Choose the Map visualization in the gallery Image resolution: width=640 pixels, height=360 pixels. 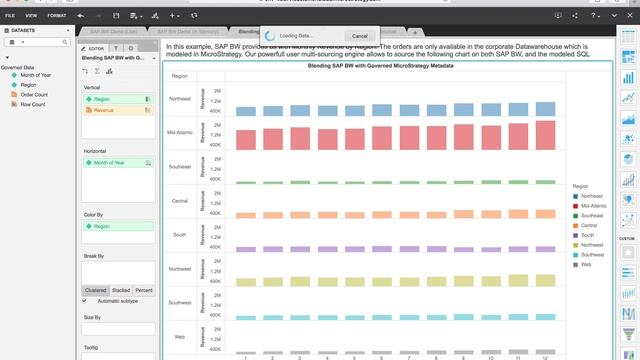[x=628, y=200]
